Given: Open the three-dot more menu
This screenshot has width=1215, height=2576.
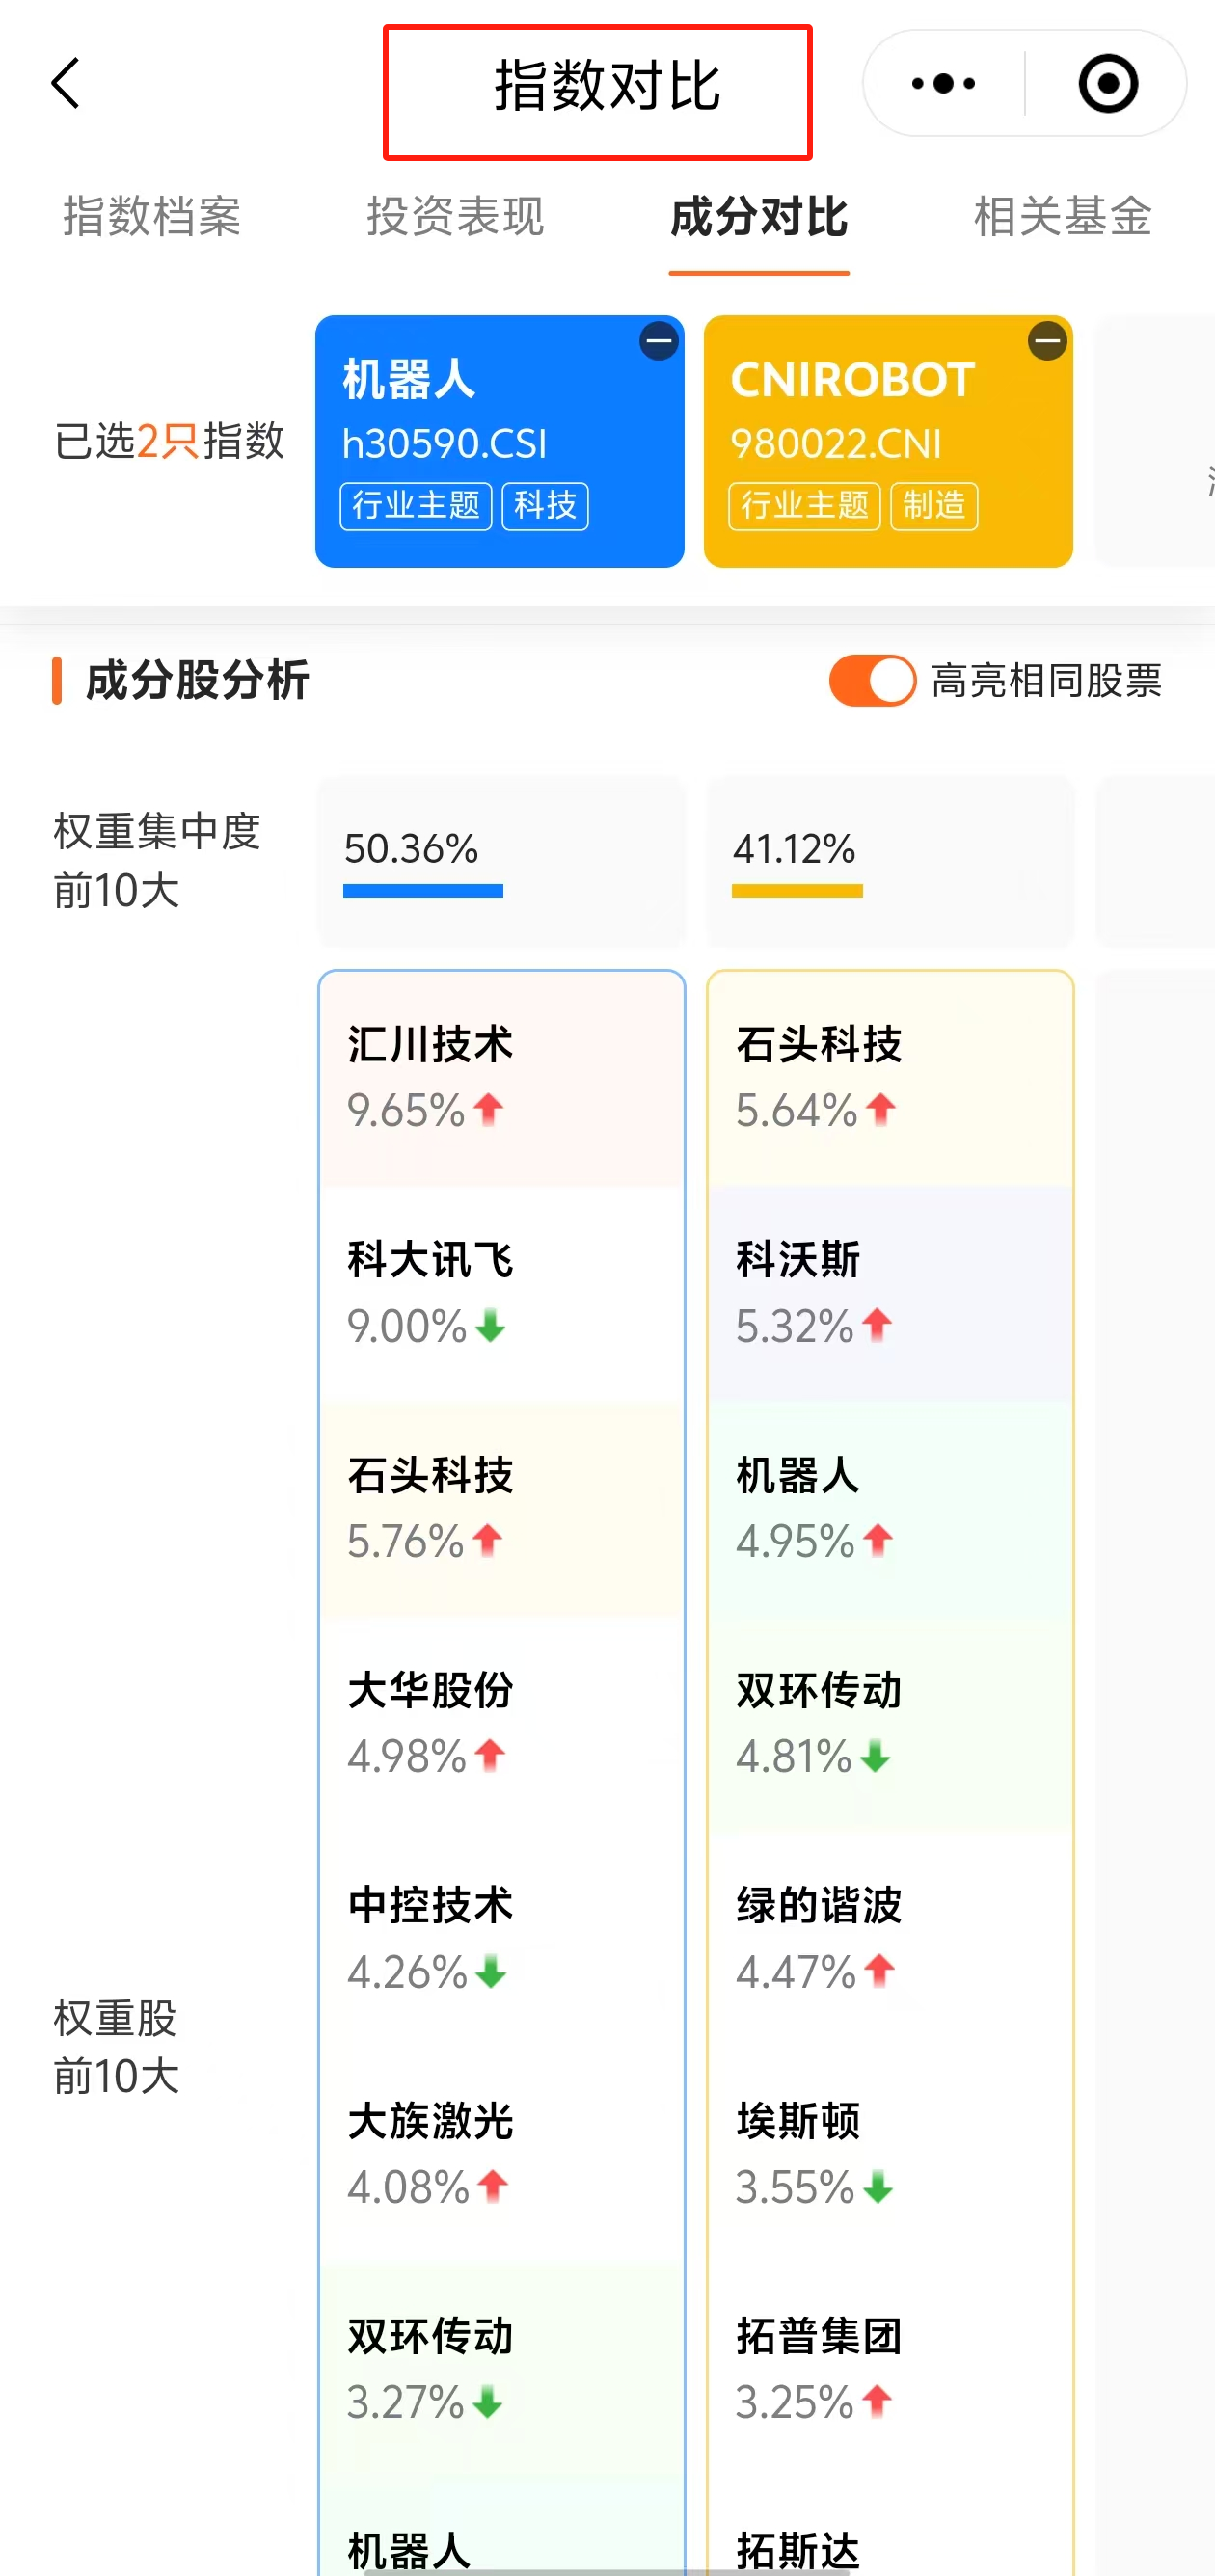Looking at the screenshot, I should pyautogui.click(x=943, y=83).
